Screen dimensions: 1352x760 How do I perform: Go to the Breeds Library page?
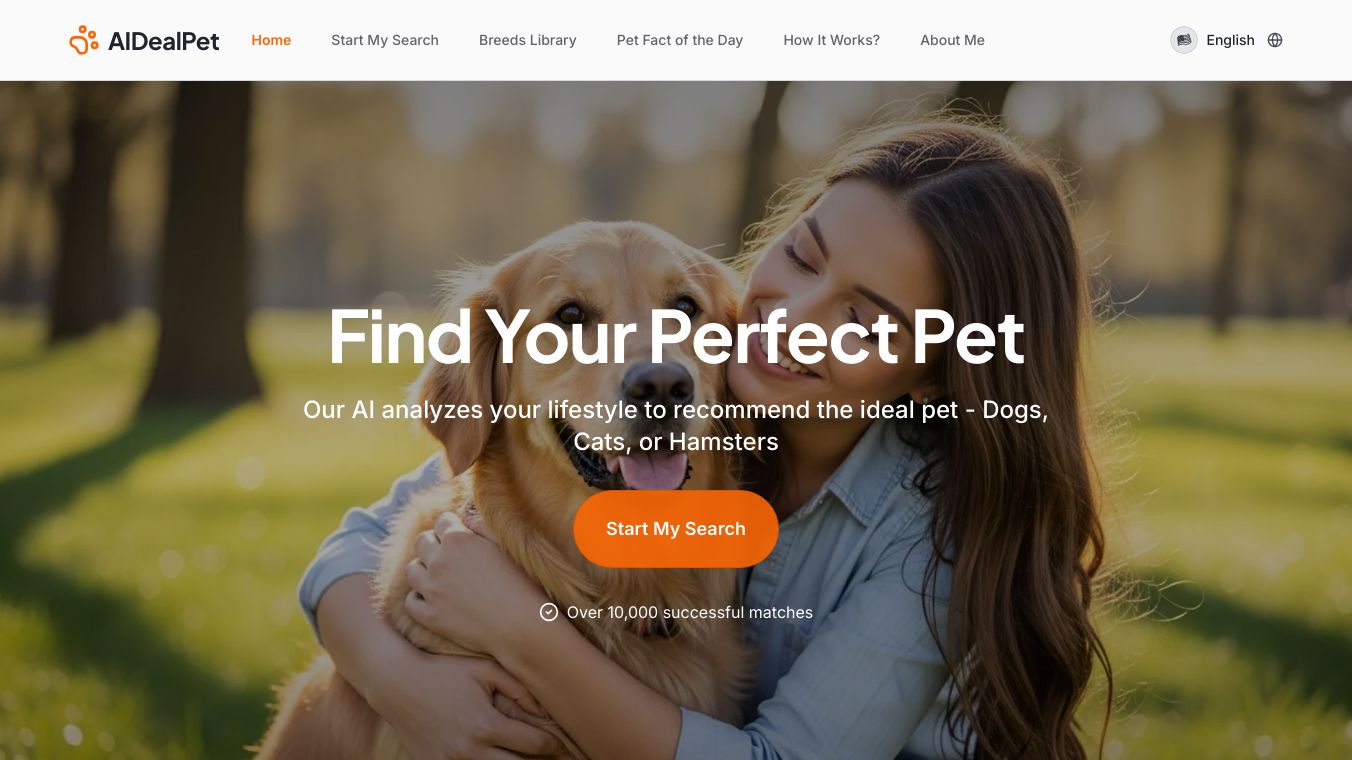tap(528, 40)
